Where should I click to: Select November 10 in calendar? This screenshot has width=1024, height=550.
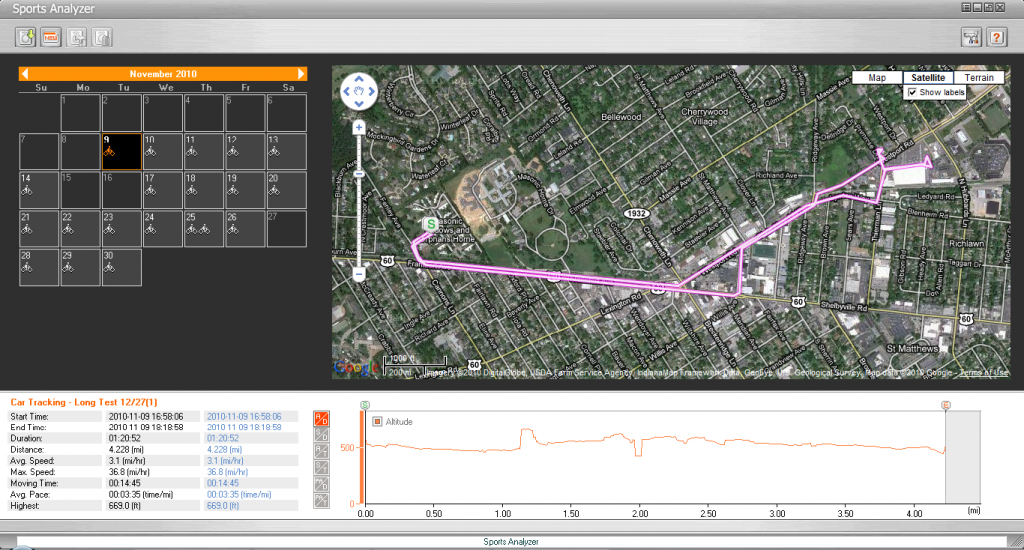click(163, 152)
